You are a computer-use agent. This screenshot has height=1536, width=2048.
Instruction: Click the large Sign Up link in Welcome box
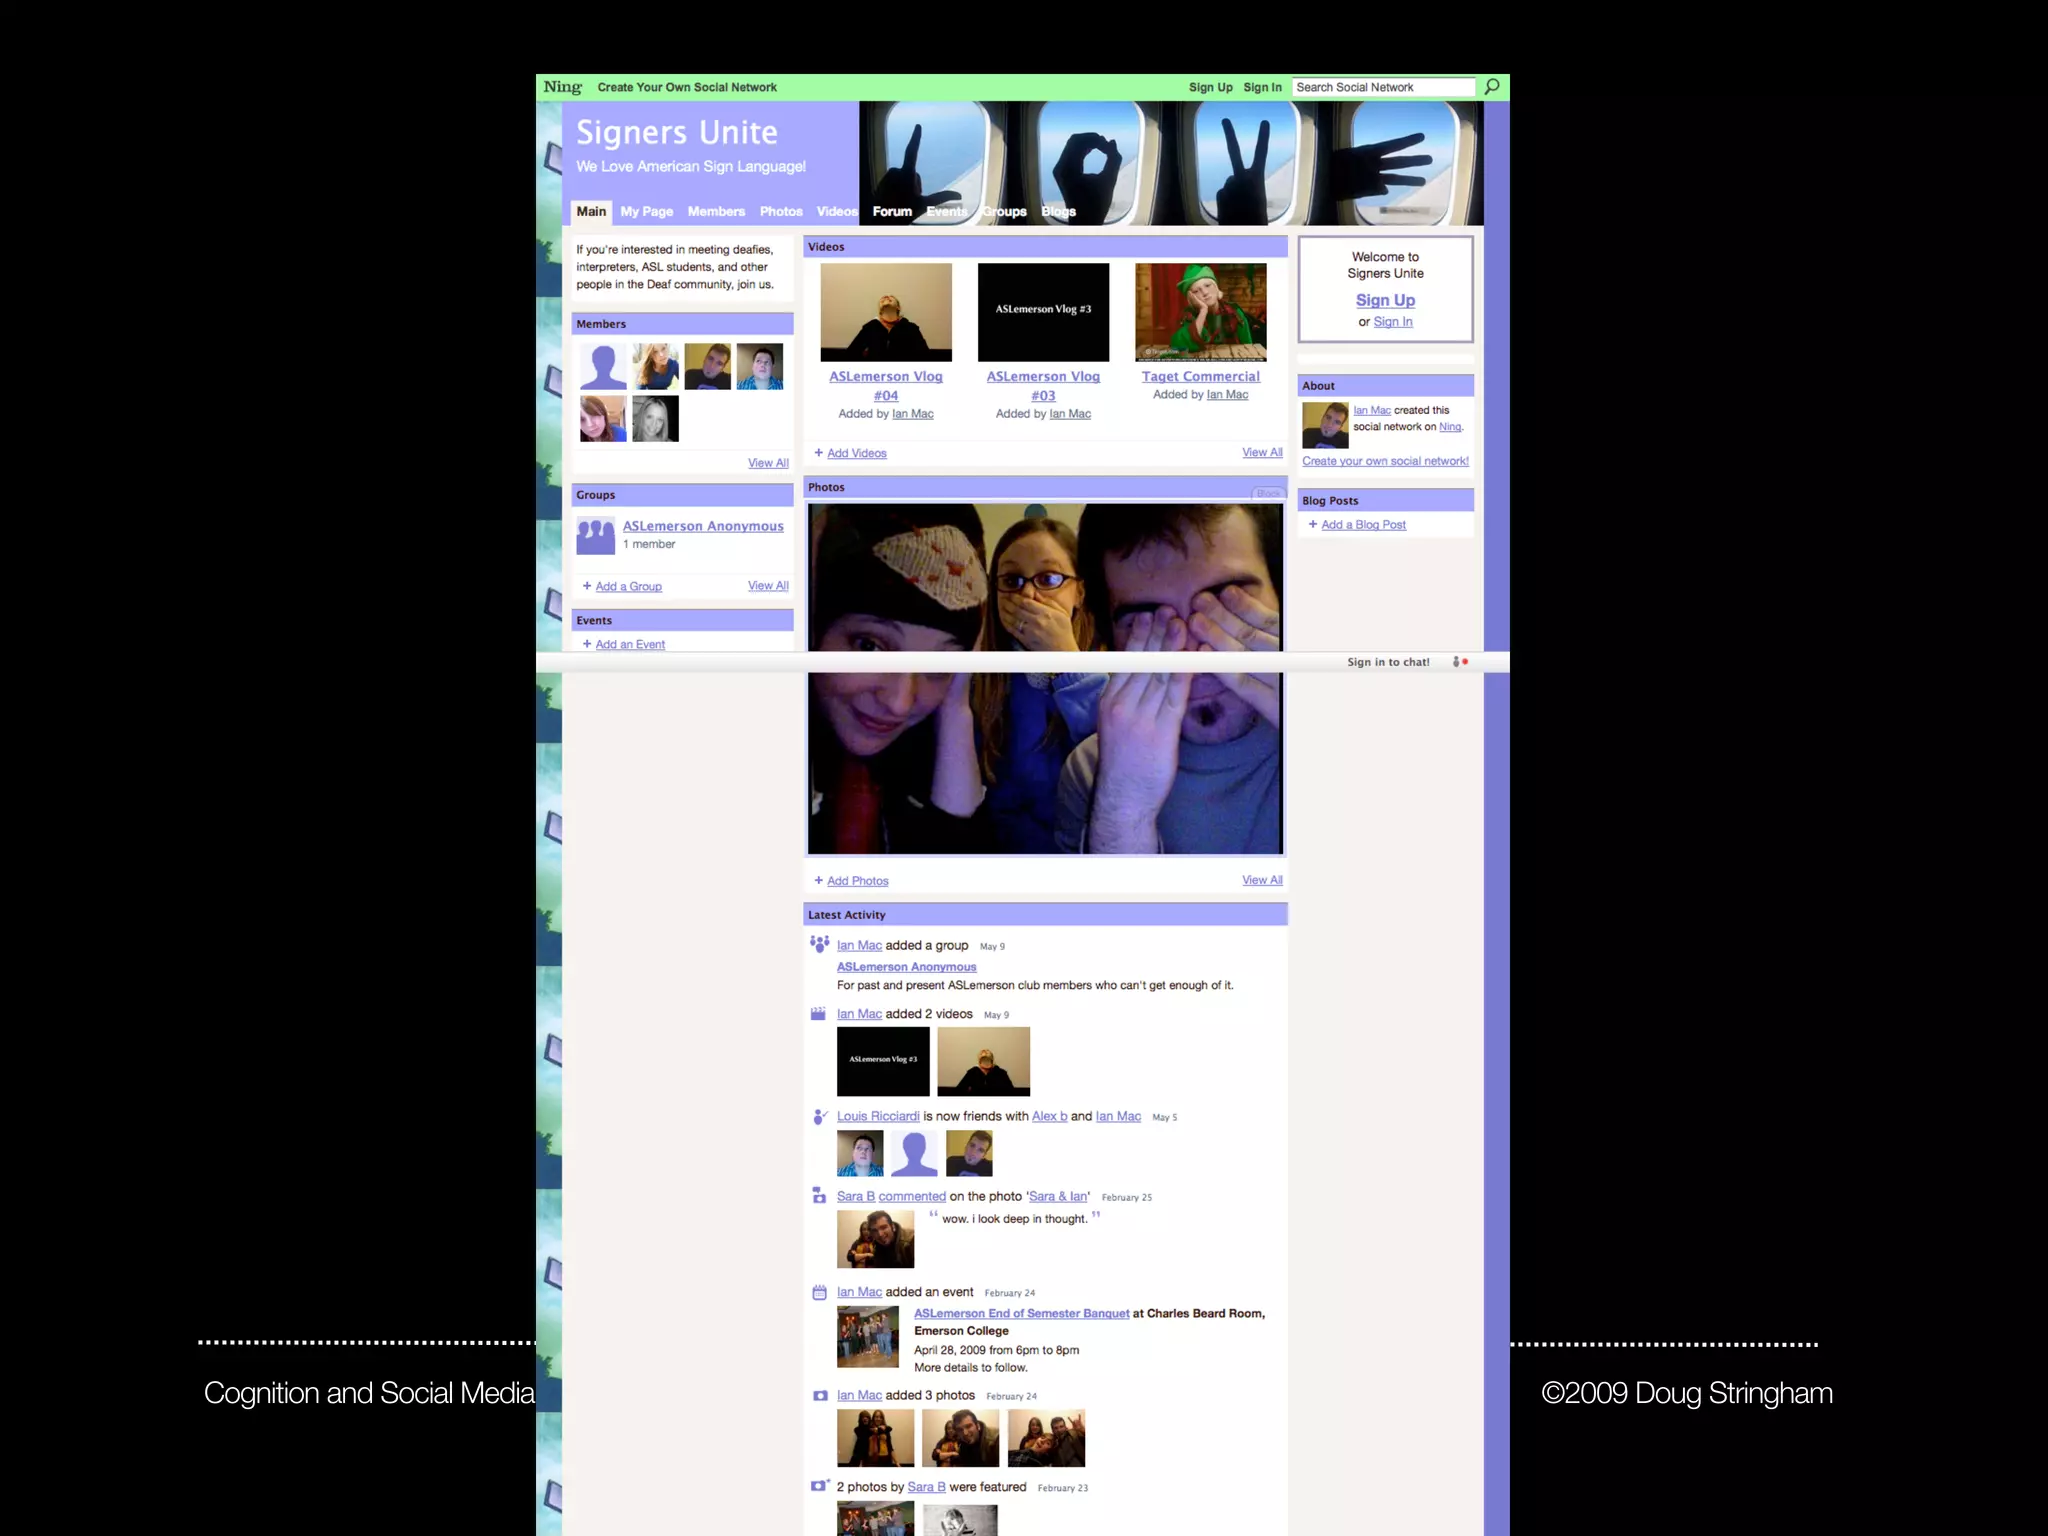tap(1385, 300)
